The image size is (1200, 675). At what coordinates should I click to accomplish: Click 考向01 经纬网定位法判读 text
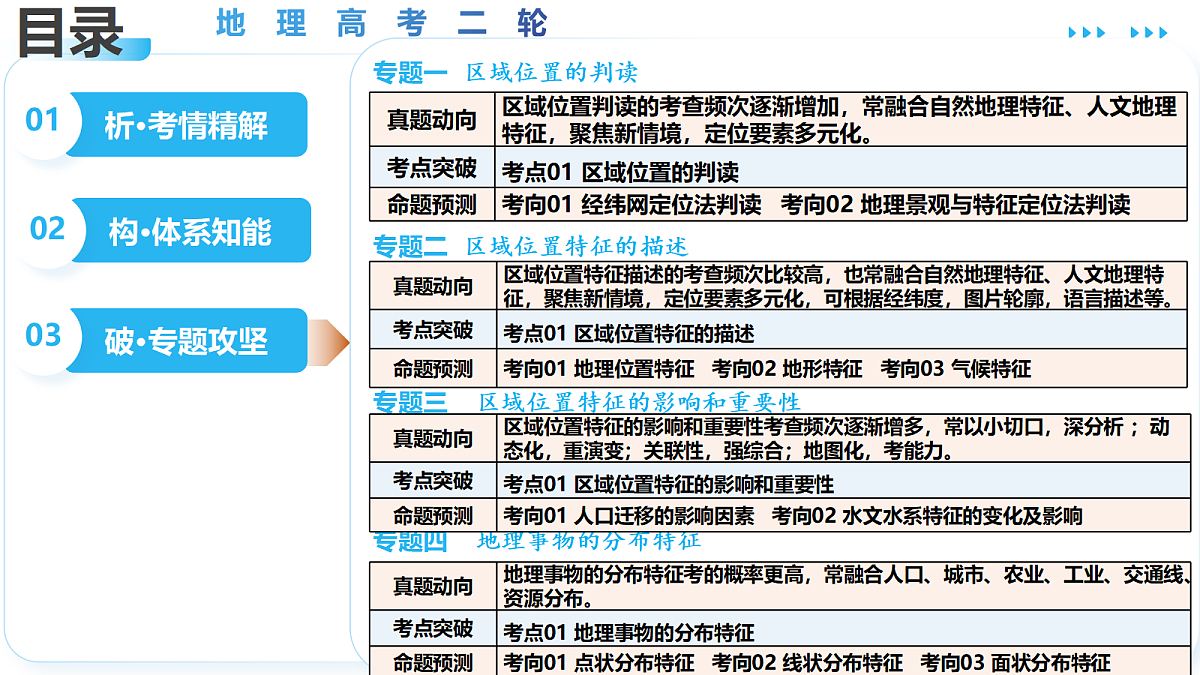point(631,205)
